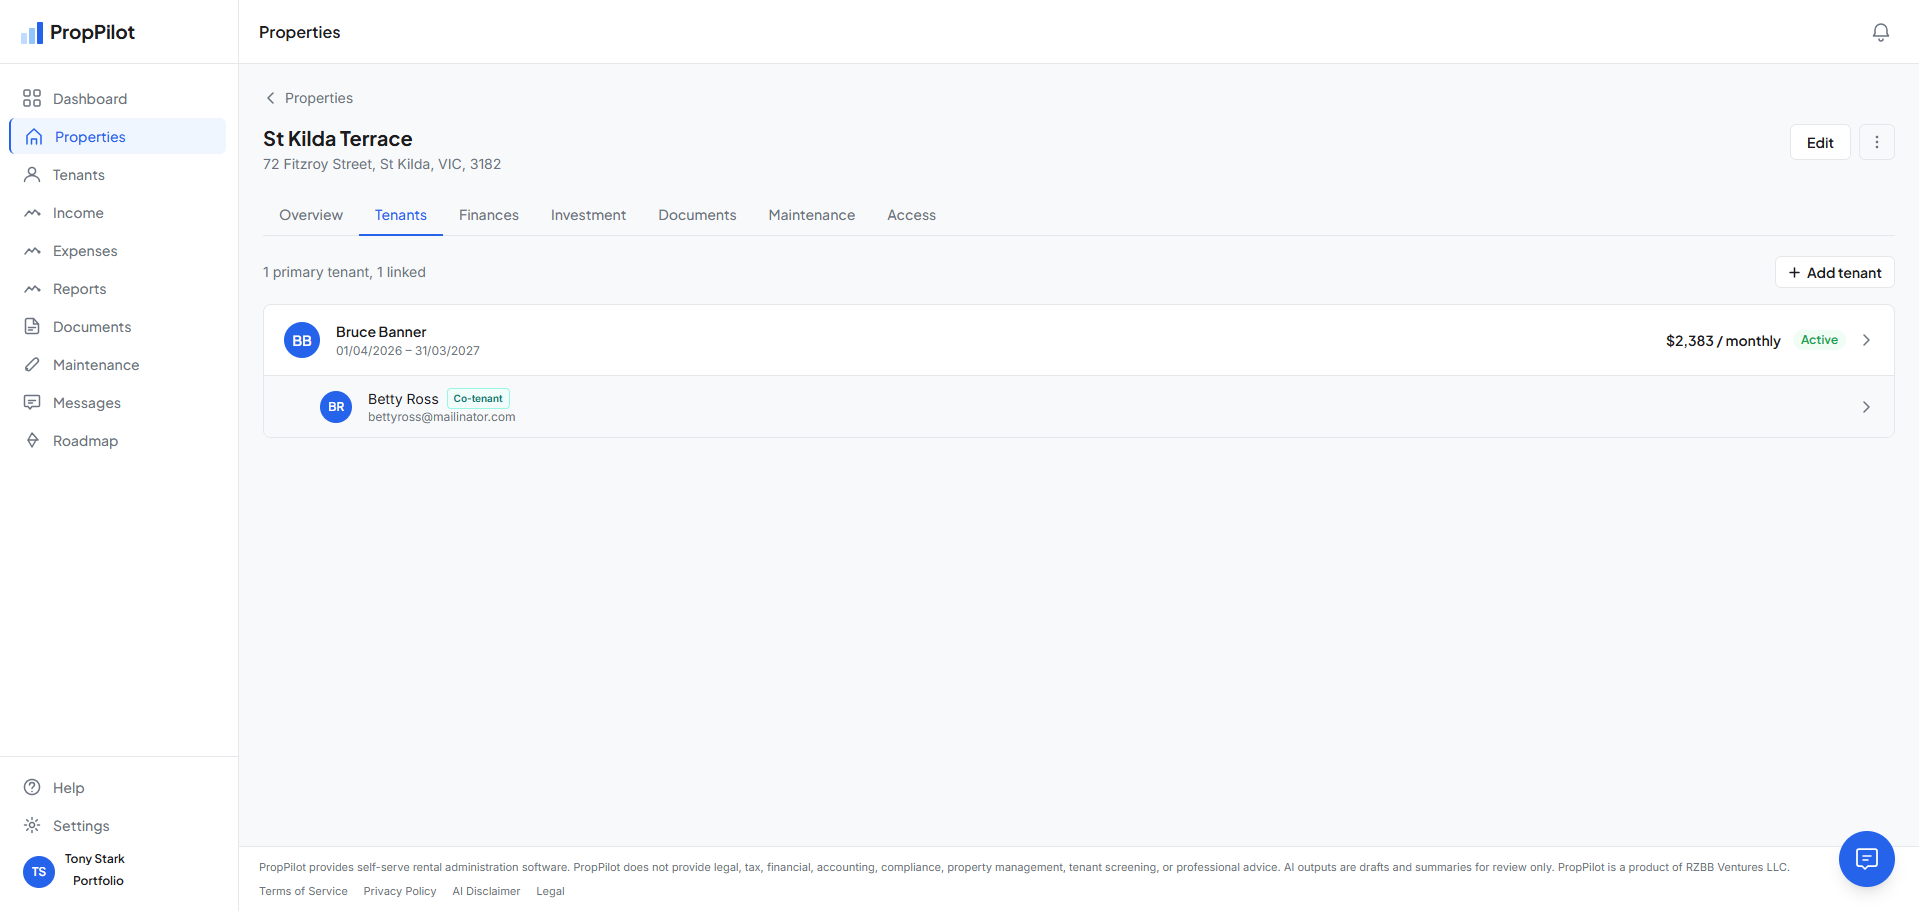Click the Edit property button
Screen dimensions: 1919x911
pos(1820,142)
